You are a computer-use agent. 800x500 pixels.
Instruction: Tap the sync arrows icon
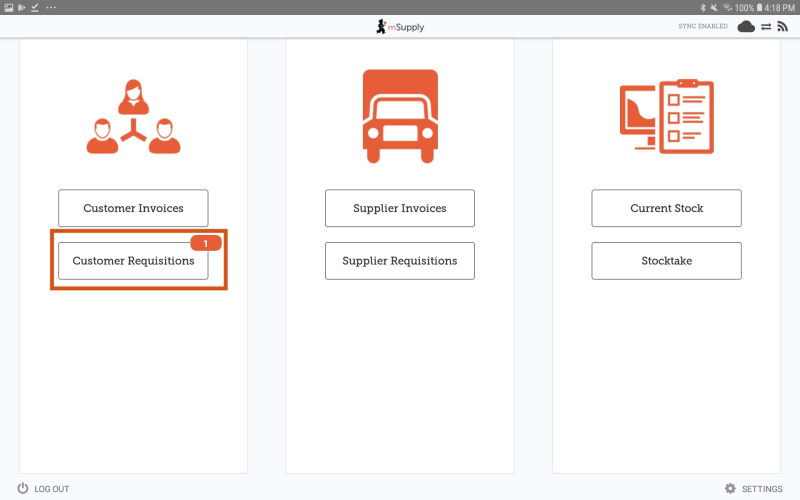pos(766,27)
